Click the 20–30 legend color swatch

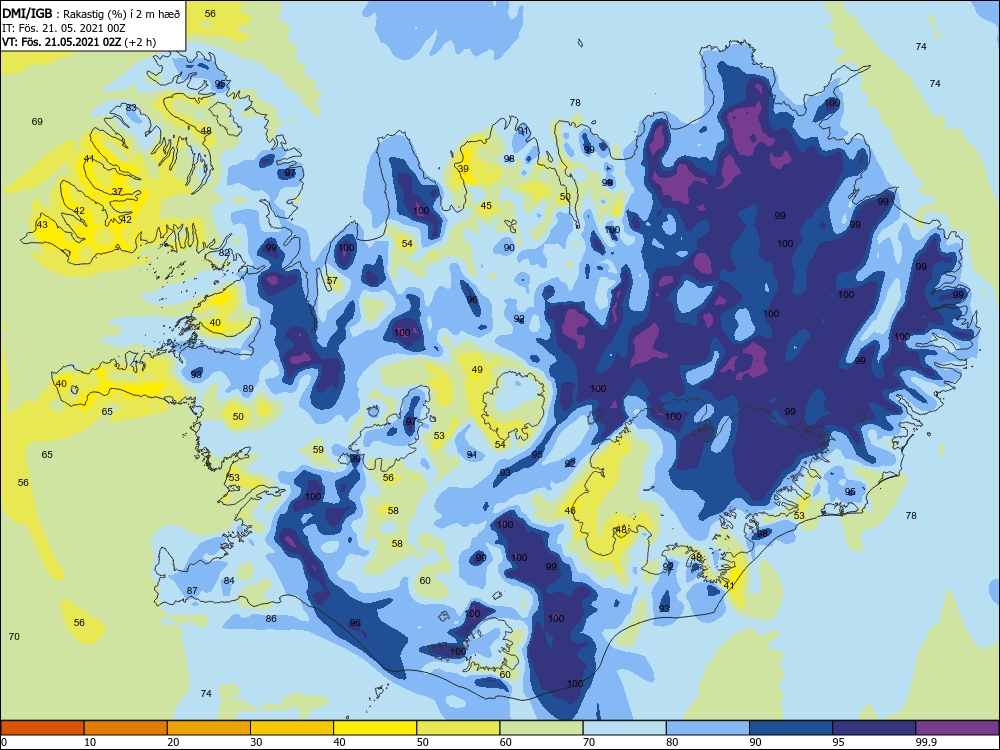pyautogui.click(x=209, y=728)
